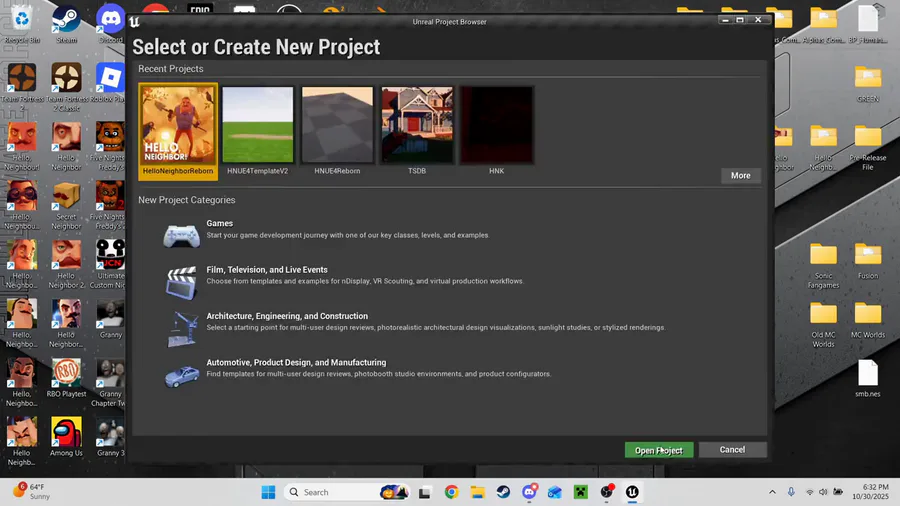Select the MC Worlds folder
The height and width of the screenshot is (506, 900).
pos(868,320)
